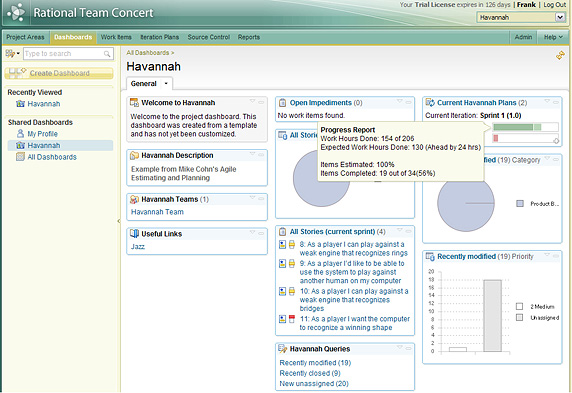572x393 pixels.
Task: Expand the Help menu
Action: (x=553, y=37)
